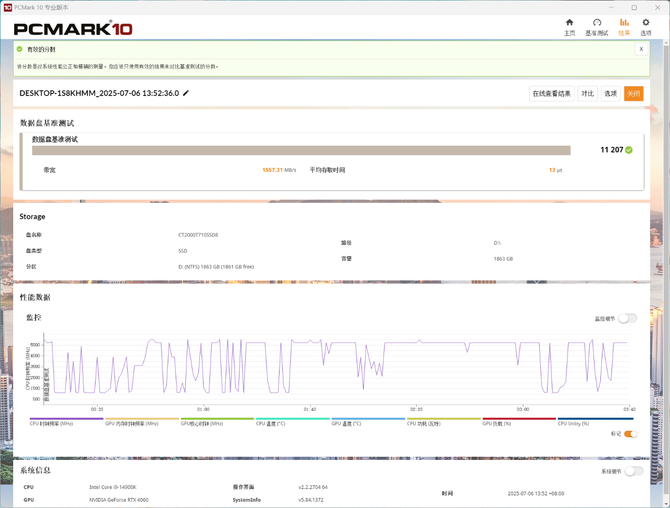Screen dimensions: 670x508
Task: Toggle the 系统细节 (system details) switch
Action: (634, 471)
